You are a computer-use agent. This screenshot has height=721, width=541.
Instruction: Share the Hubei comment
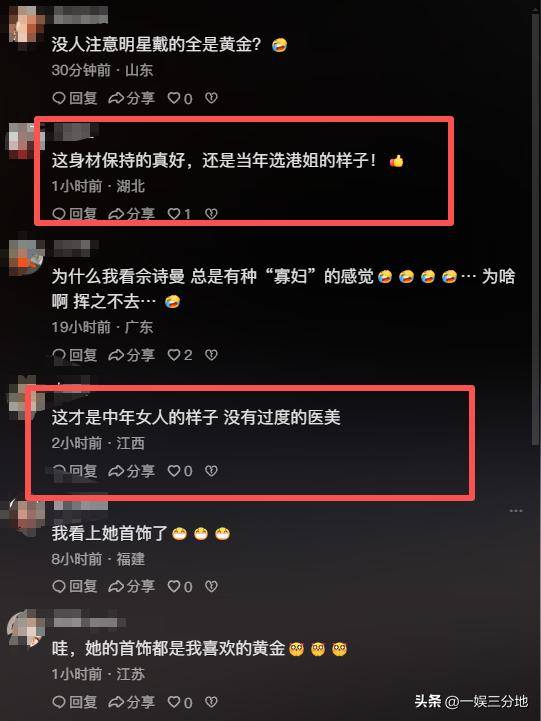point(131,214)
